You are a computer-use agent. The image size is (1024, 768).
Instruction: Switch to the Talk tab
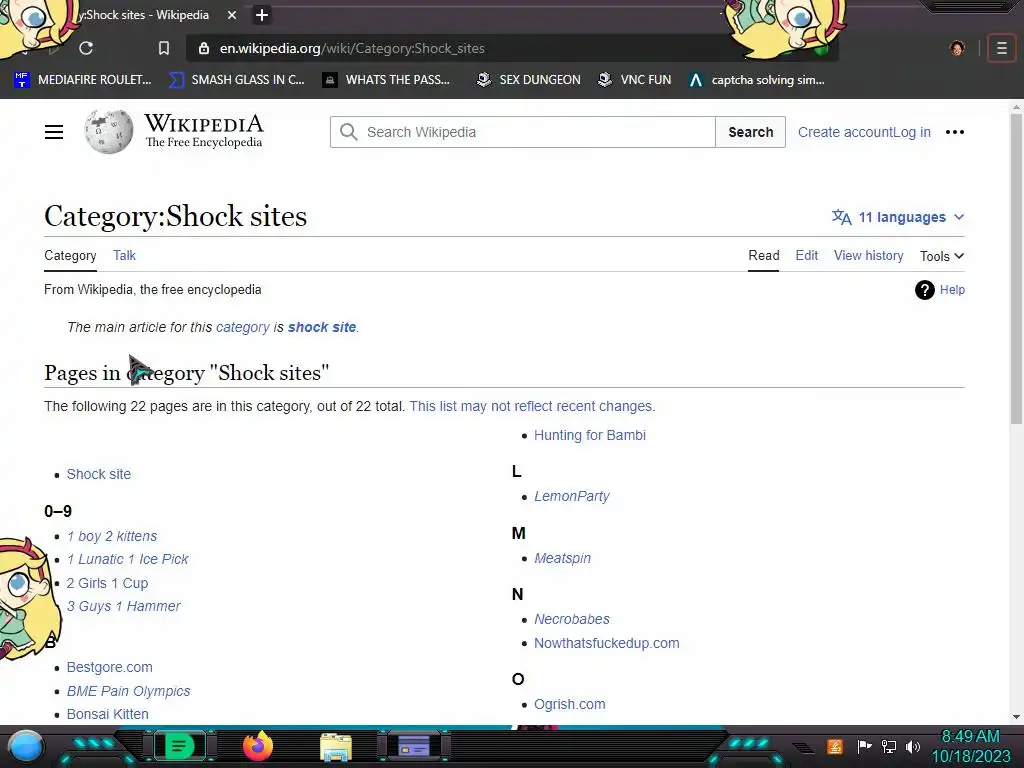[x=124, y=255]
